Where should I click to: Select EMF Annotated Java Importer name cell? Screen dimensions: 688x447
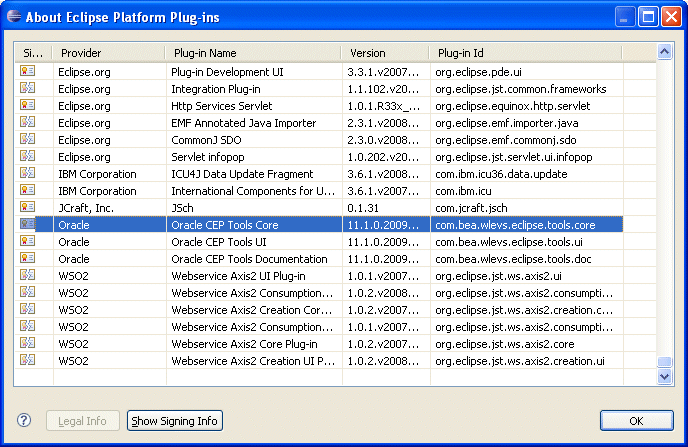coord(254,123)
